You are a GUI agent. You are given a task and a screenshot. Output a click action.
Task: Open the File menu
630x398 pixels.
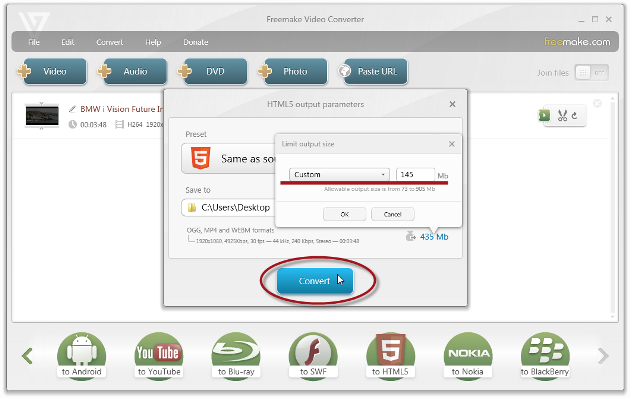pyautogui.click(x=34, y=42)
